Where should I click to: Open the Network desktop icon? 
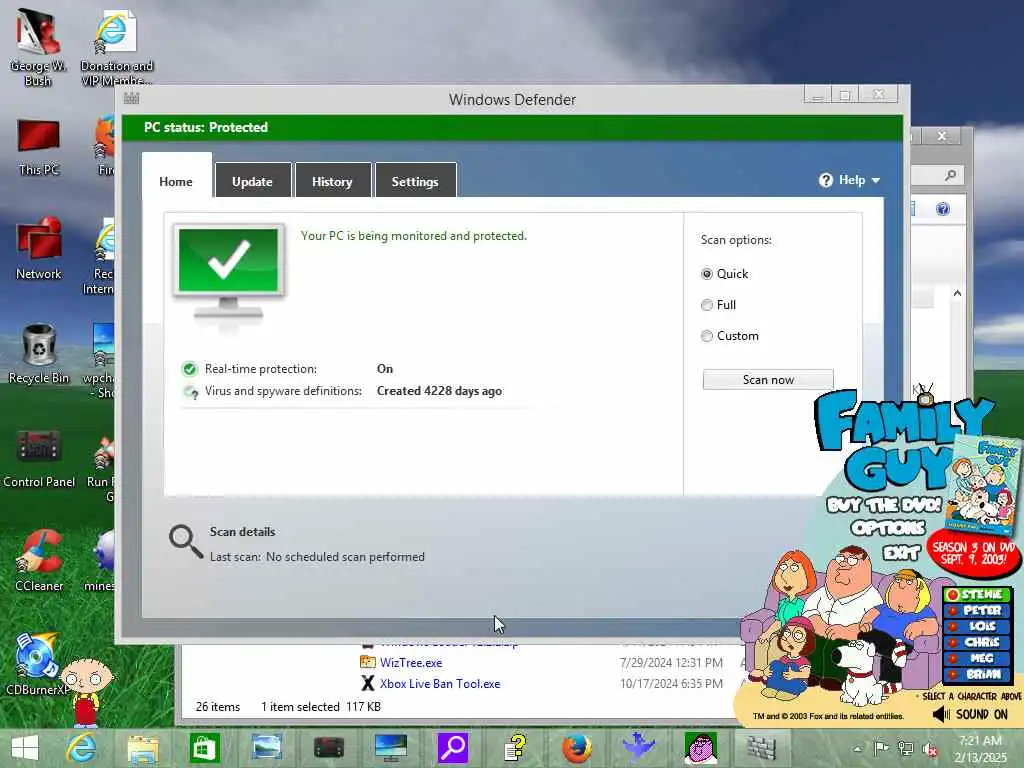[39, 248]
